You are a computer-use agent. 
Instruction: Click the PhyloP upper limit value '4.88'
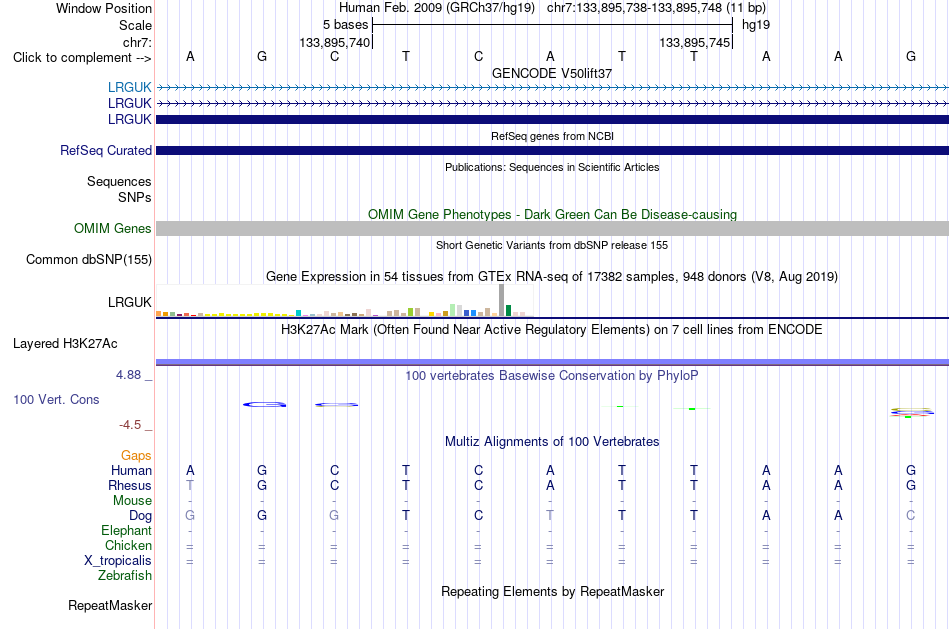point(128,375)
